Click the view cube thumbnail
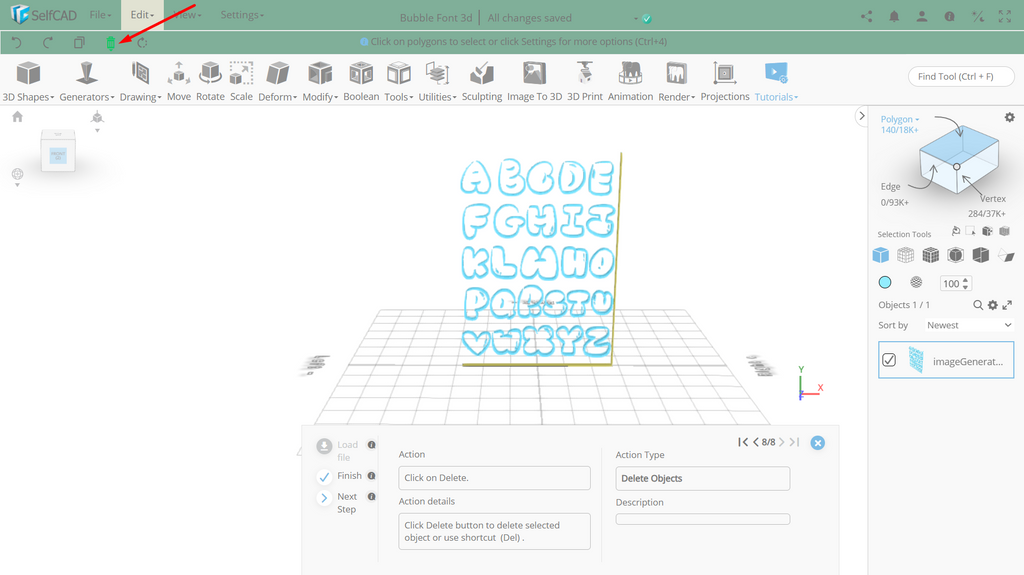 58,150
